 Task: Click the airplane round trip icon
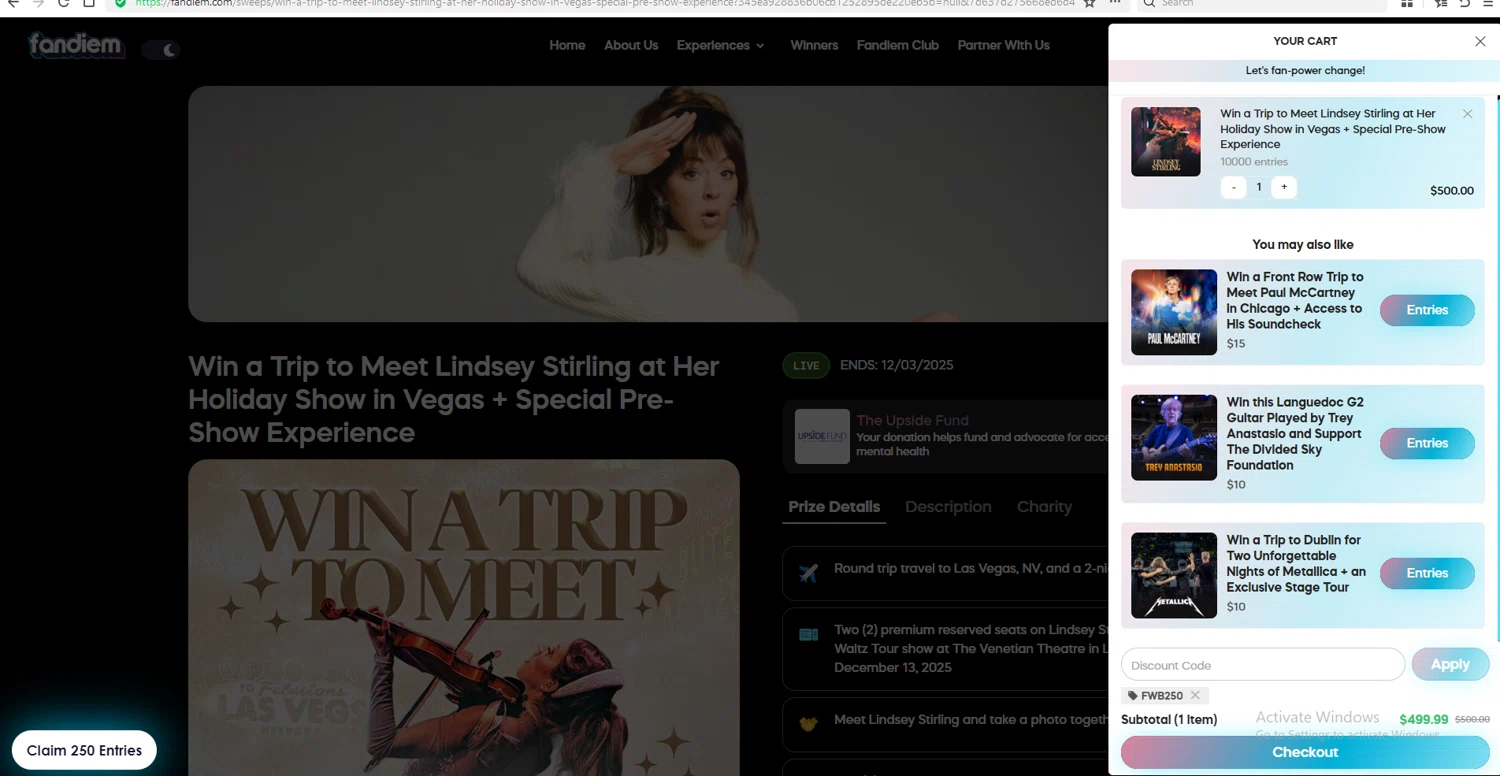click(809, 573)
